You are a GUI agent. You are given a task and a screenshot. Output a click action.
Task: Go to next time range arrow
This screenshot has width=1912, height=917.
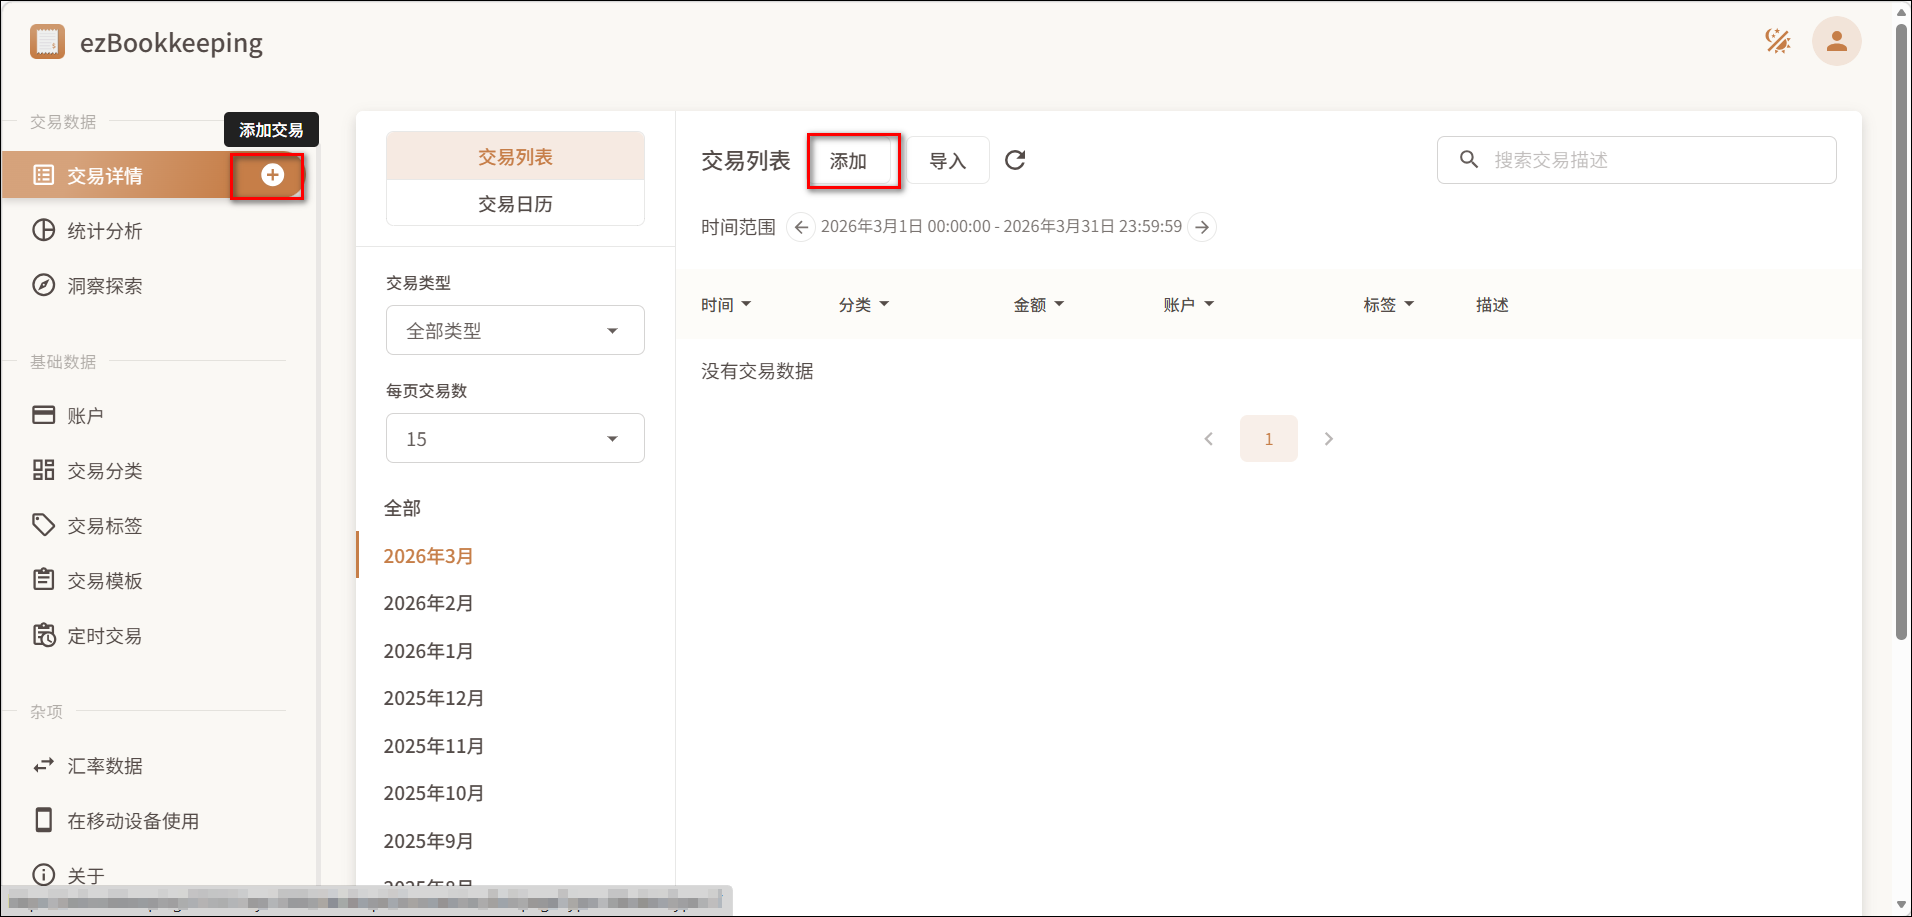[1202, 227]
